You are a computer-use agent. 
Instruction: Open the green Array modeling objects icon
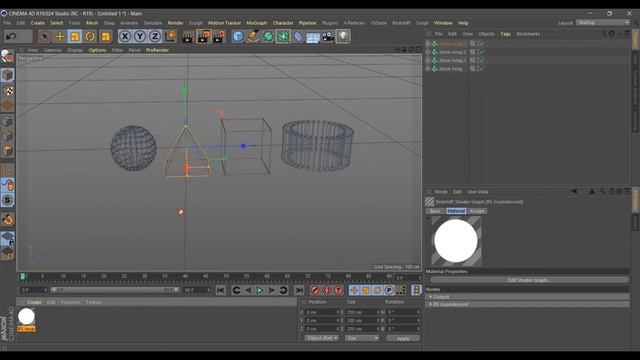283,37
